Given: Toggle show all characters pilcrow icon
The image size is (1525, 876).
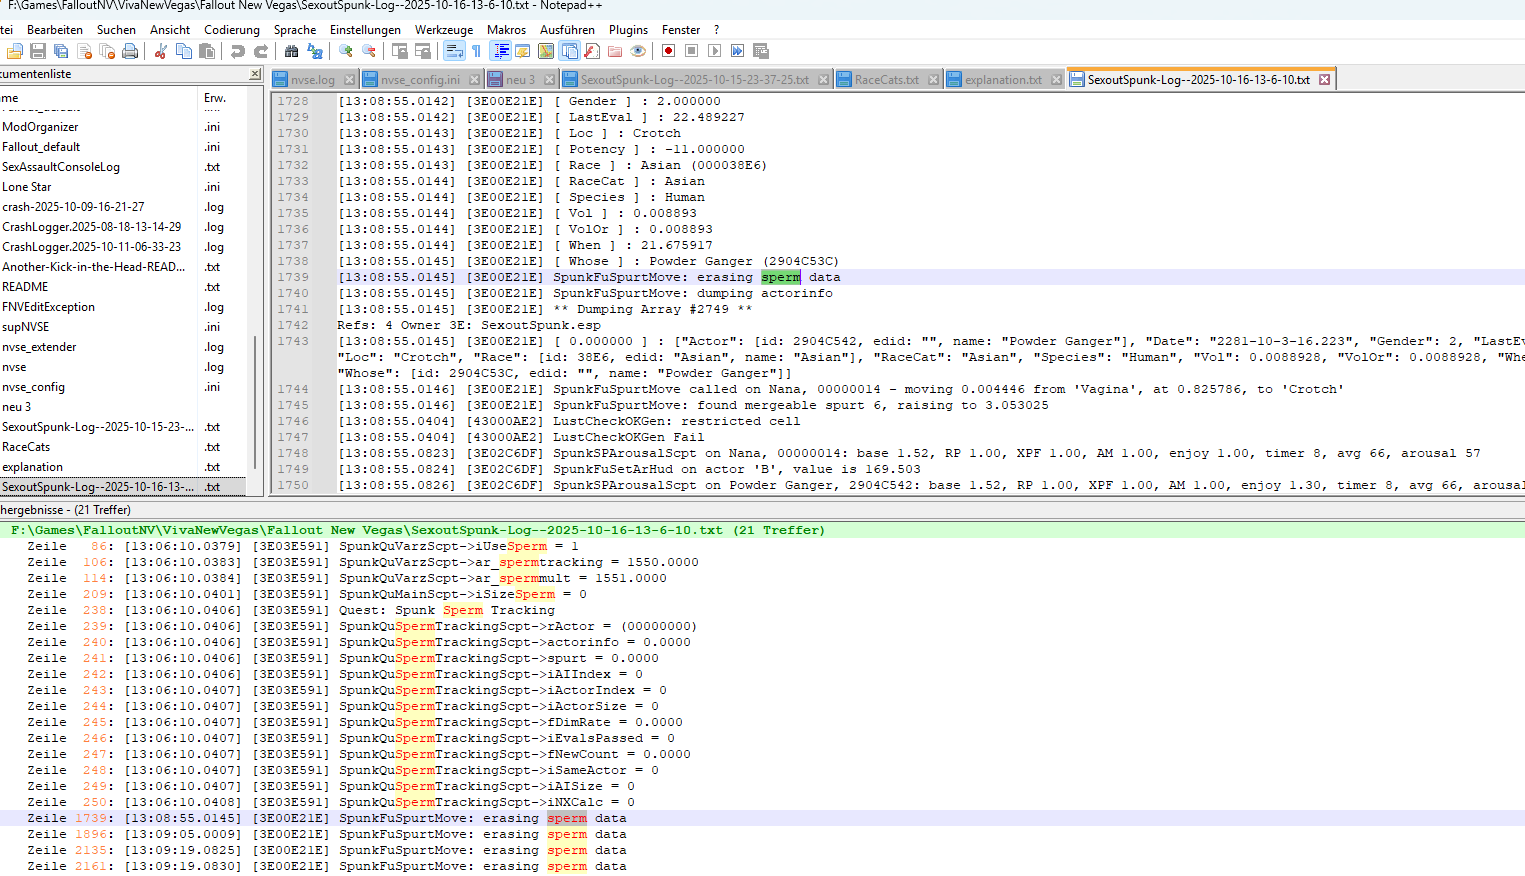Looking at the screenshot, I should coord(476,51).
